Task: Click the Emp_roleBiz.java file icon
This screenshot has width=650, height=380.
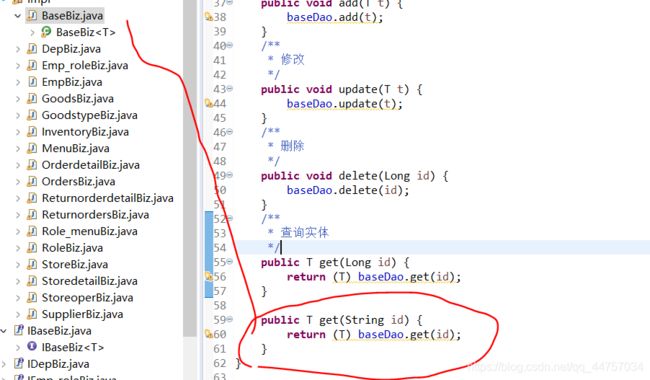Action: point(32,65)
